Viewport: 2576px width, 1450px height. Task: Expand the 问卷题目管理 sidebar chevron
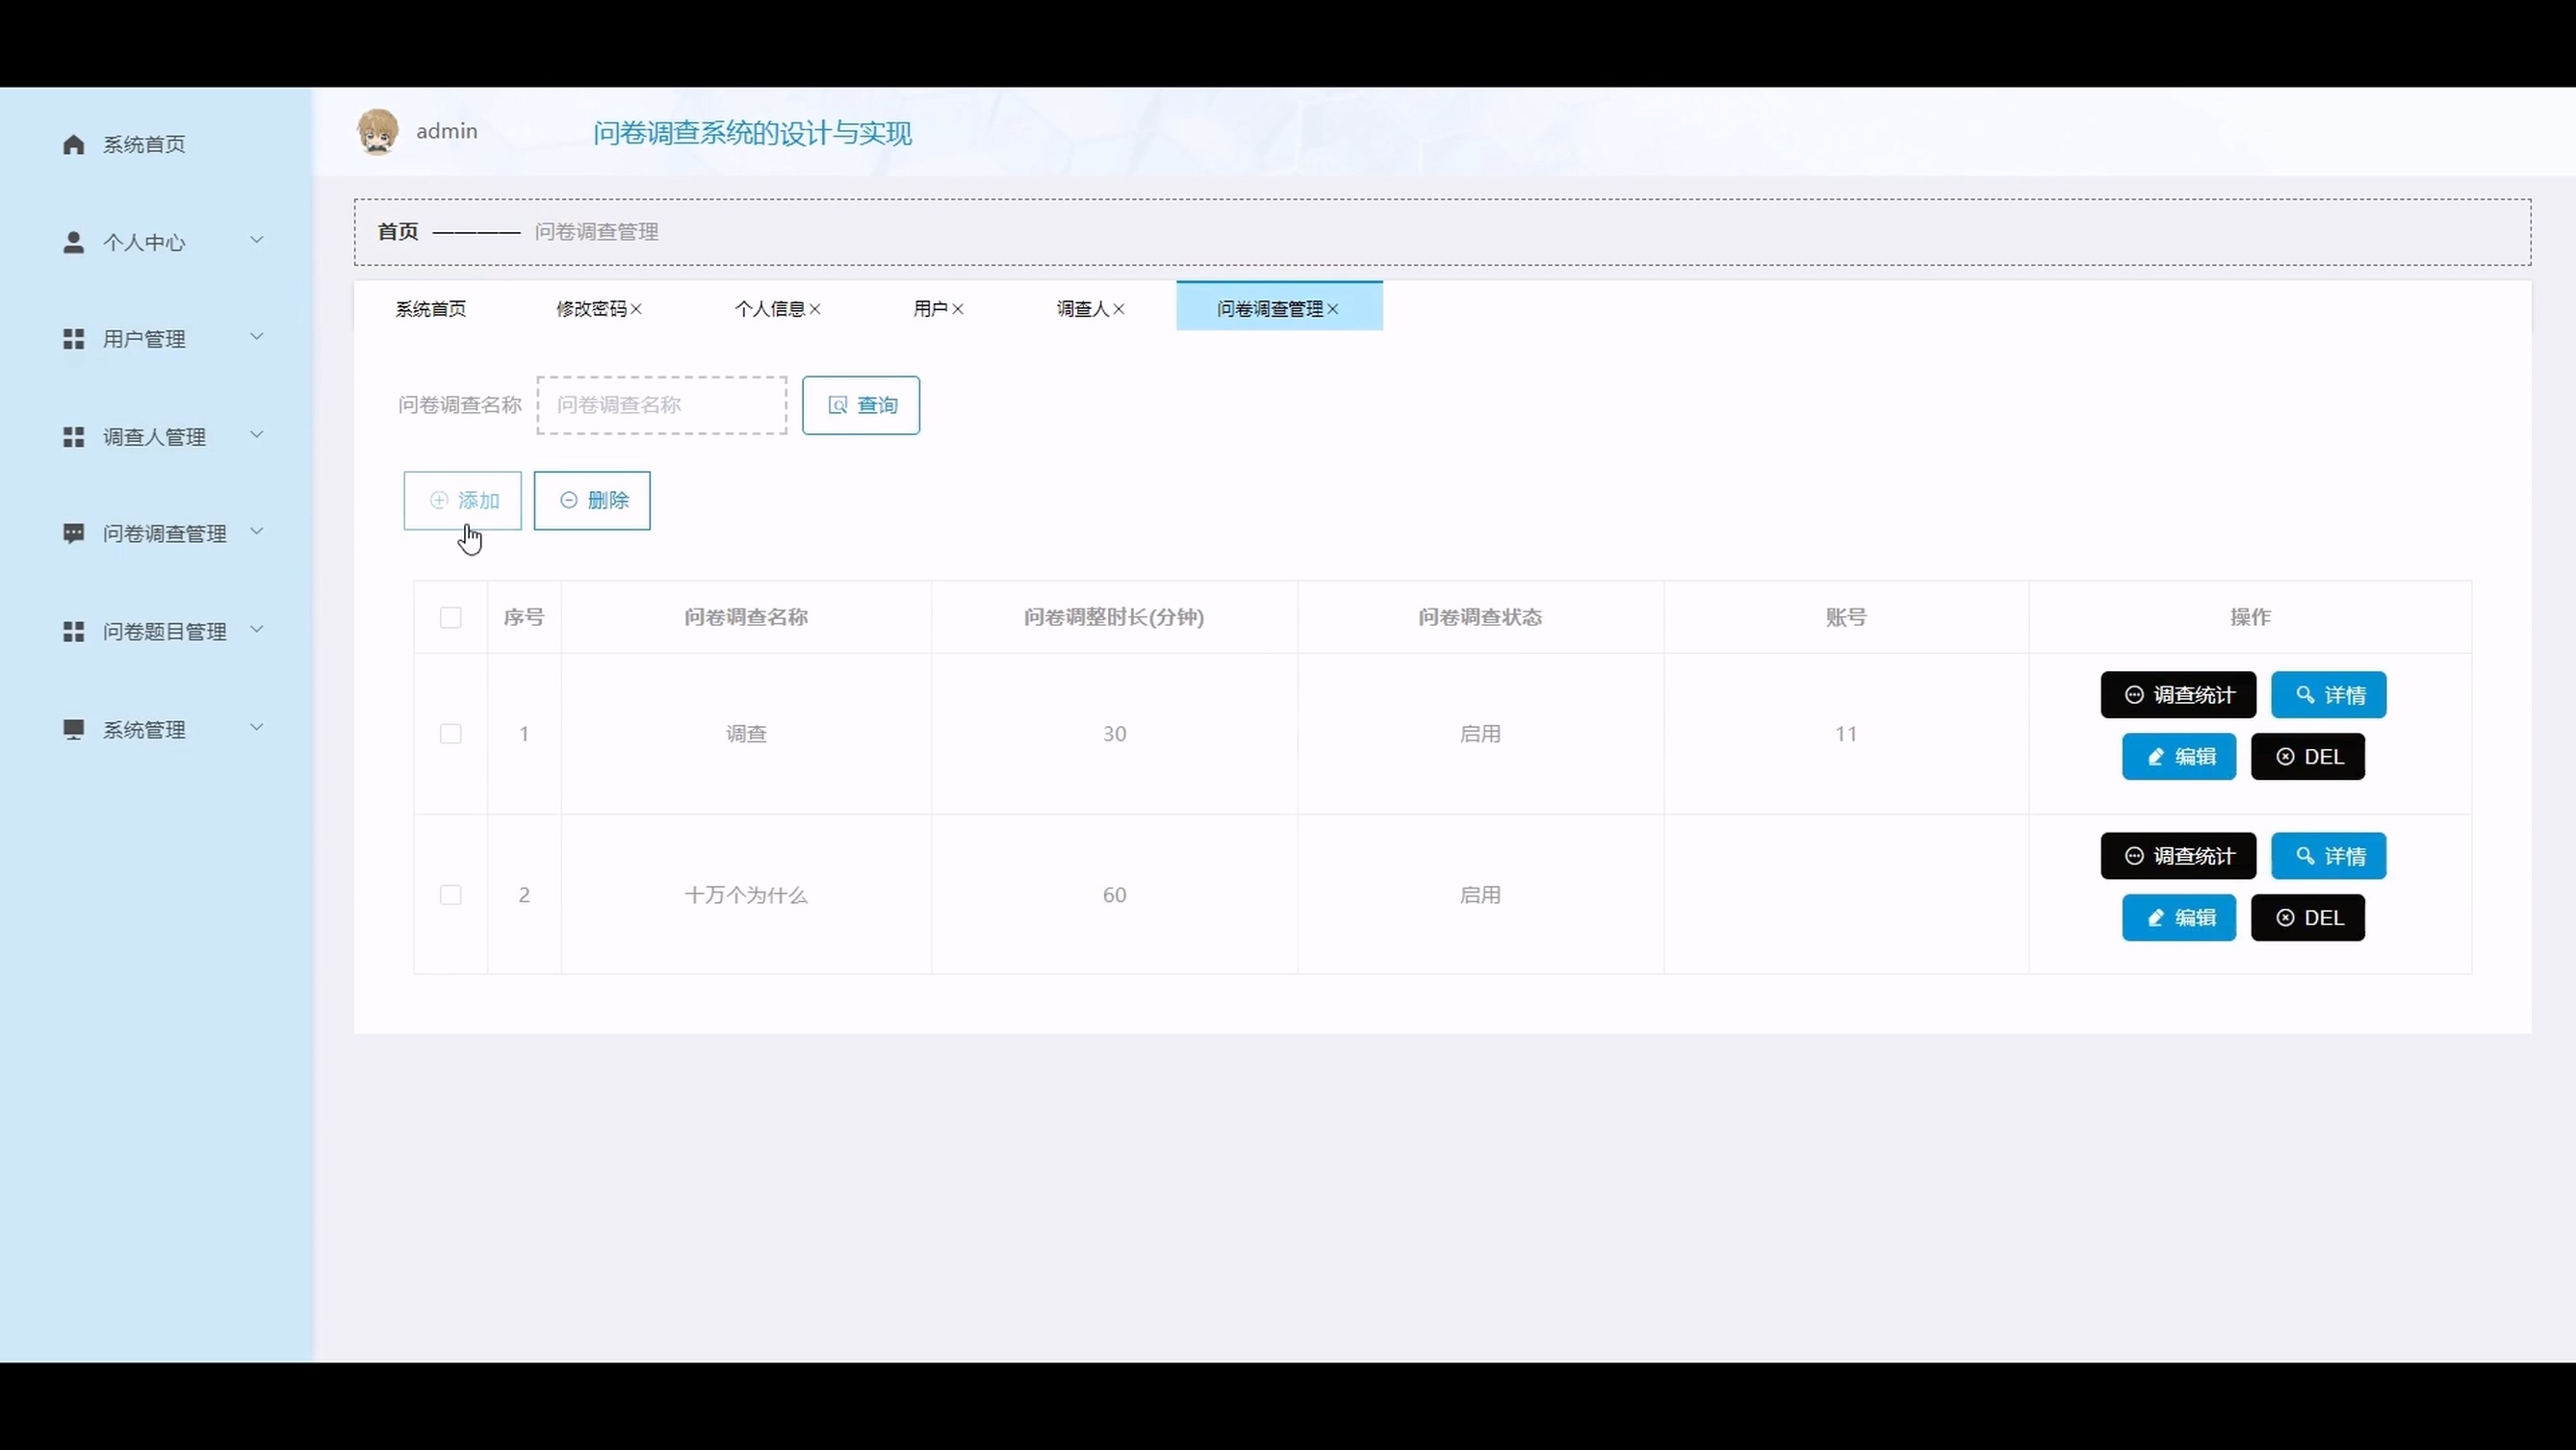tap(256, 629)
